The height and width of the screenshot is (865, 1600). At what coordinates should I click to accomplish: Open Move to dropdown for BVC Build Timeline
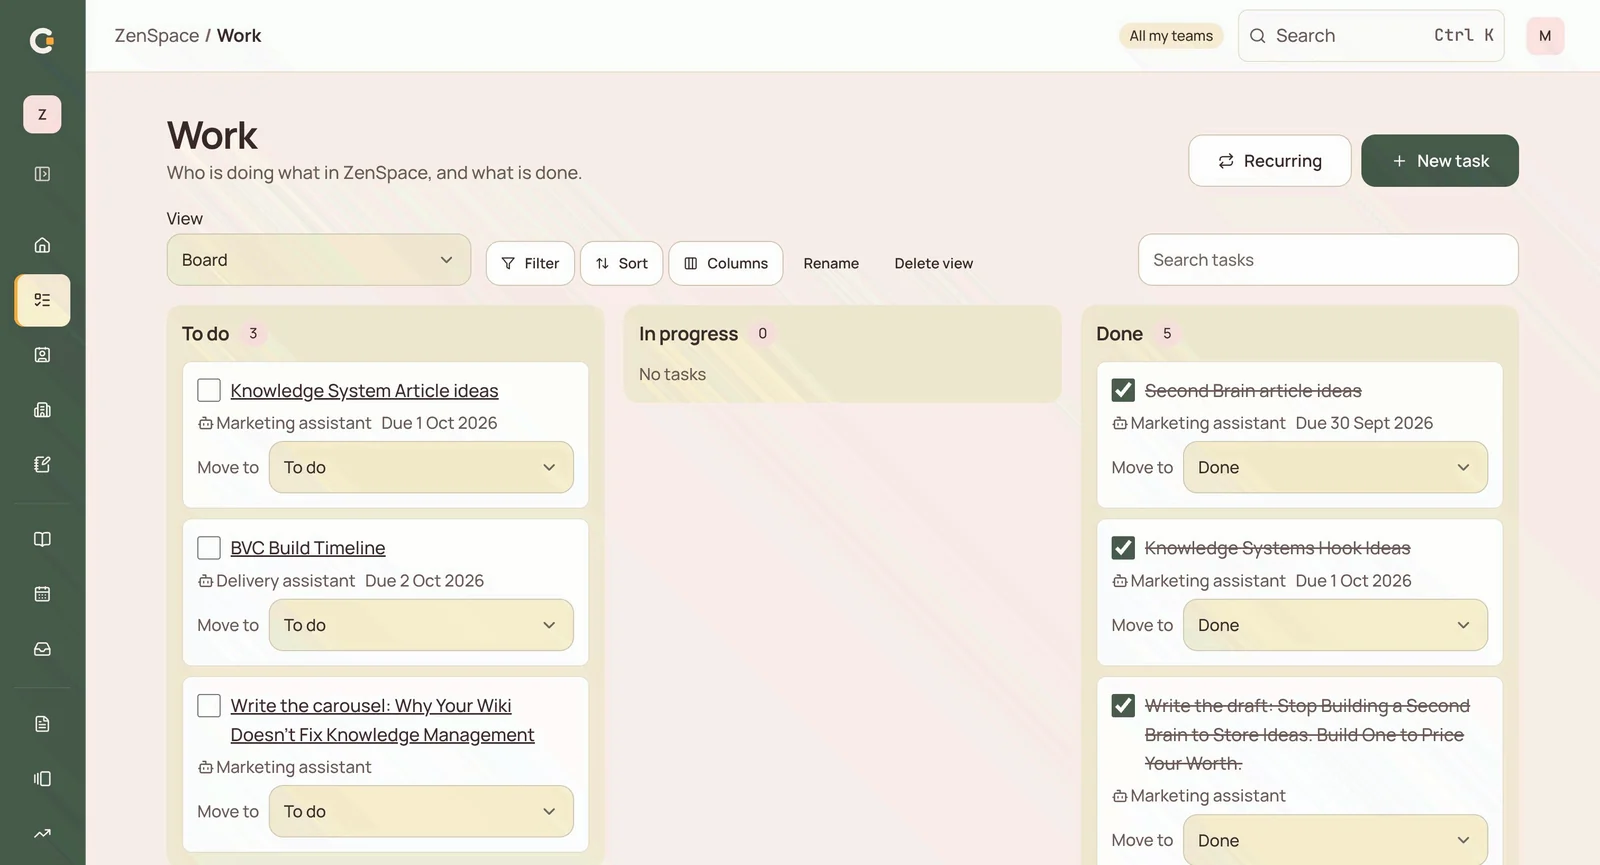(x=421, y=625)
